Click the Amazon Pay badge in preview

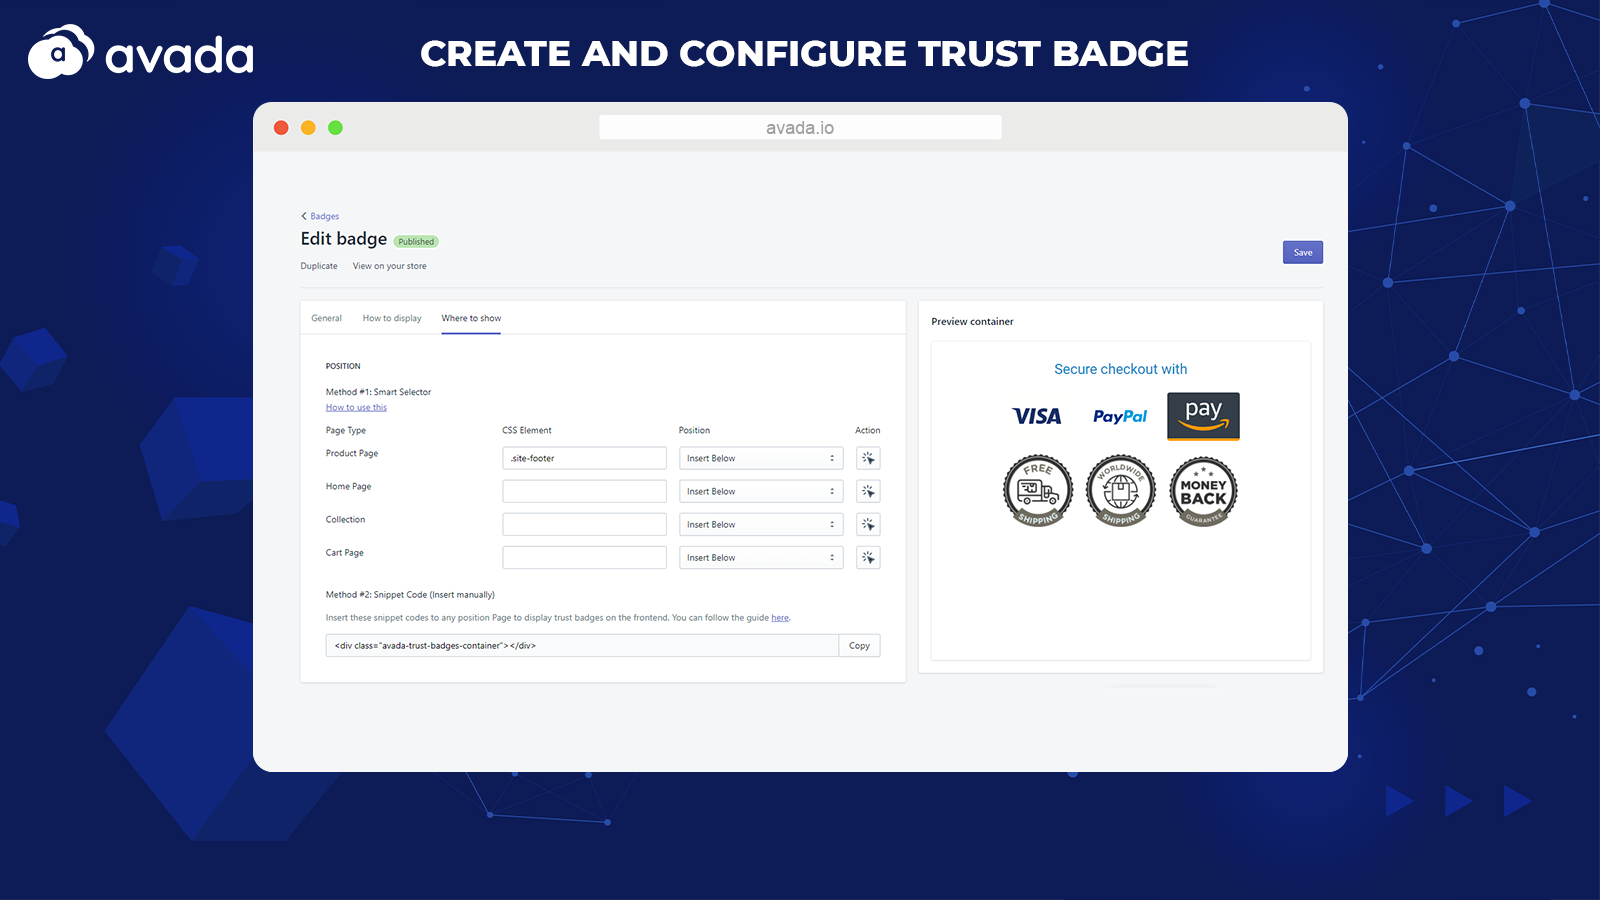coord(1203,416)
